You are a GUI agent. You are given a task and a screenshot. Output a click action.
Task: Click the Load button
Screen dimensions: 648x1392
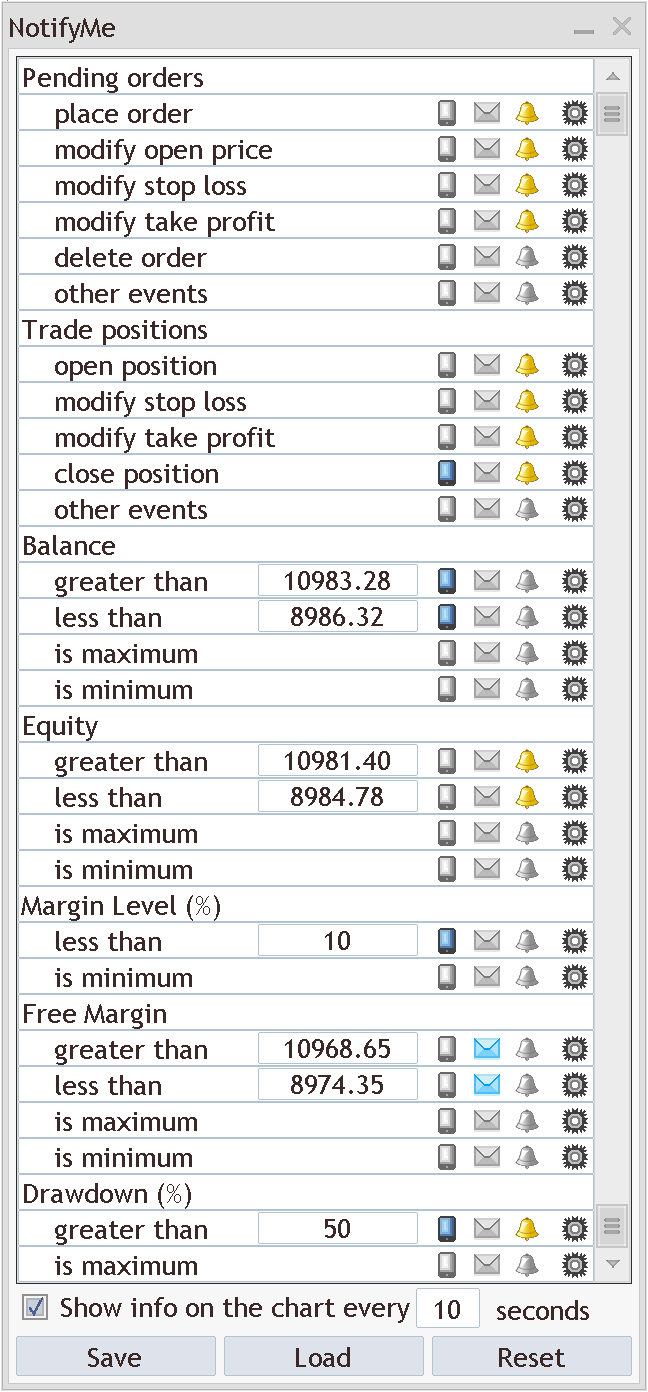323,1358
